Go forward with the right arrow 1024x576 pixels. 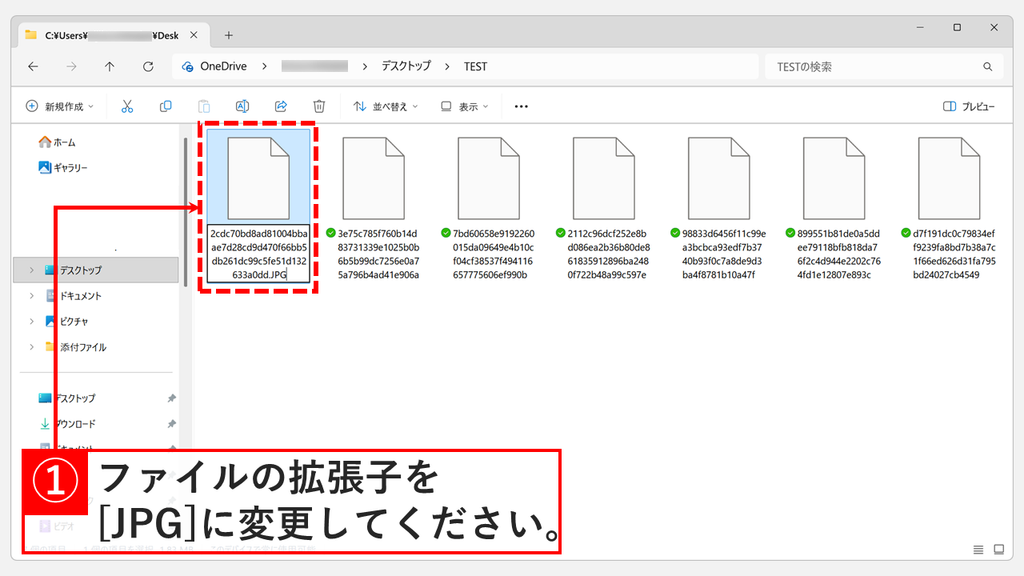(x=71, y=67)
